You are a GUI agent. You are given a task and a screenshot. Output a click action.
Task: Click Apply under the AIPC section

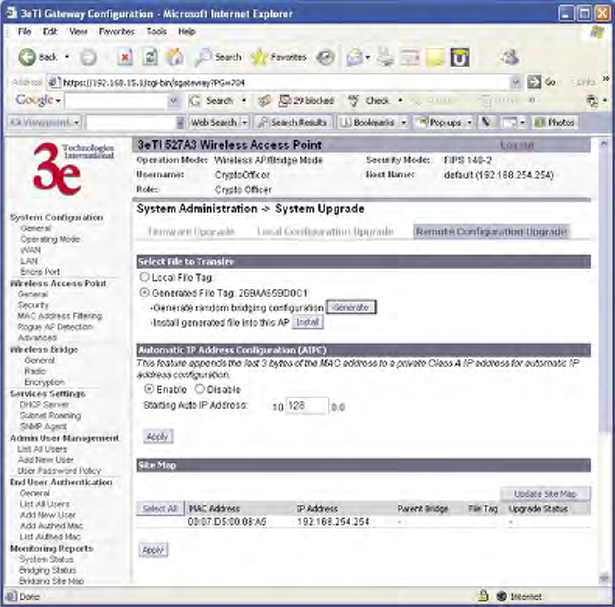(x=158, y=436)
